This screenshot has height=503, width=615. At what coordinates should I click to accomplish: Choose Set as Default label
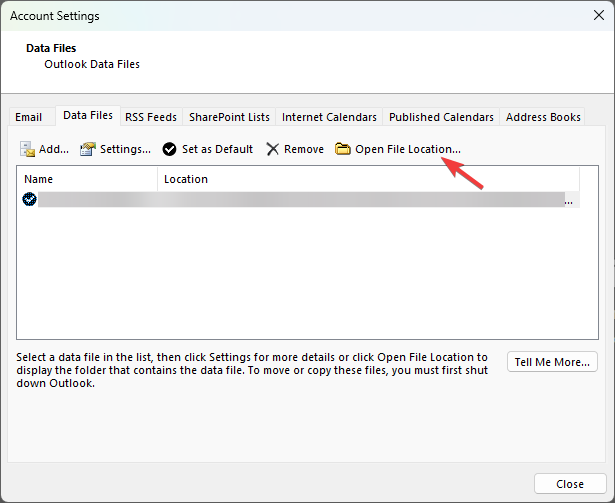point(217,149)
